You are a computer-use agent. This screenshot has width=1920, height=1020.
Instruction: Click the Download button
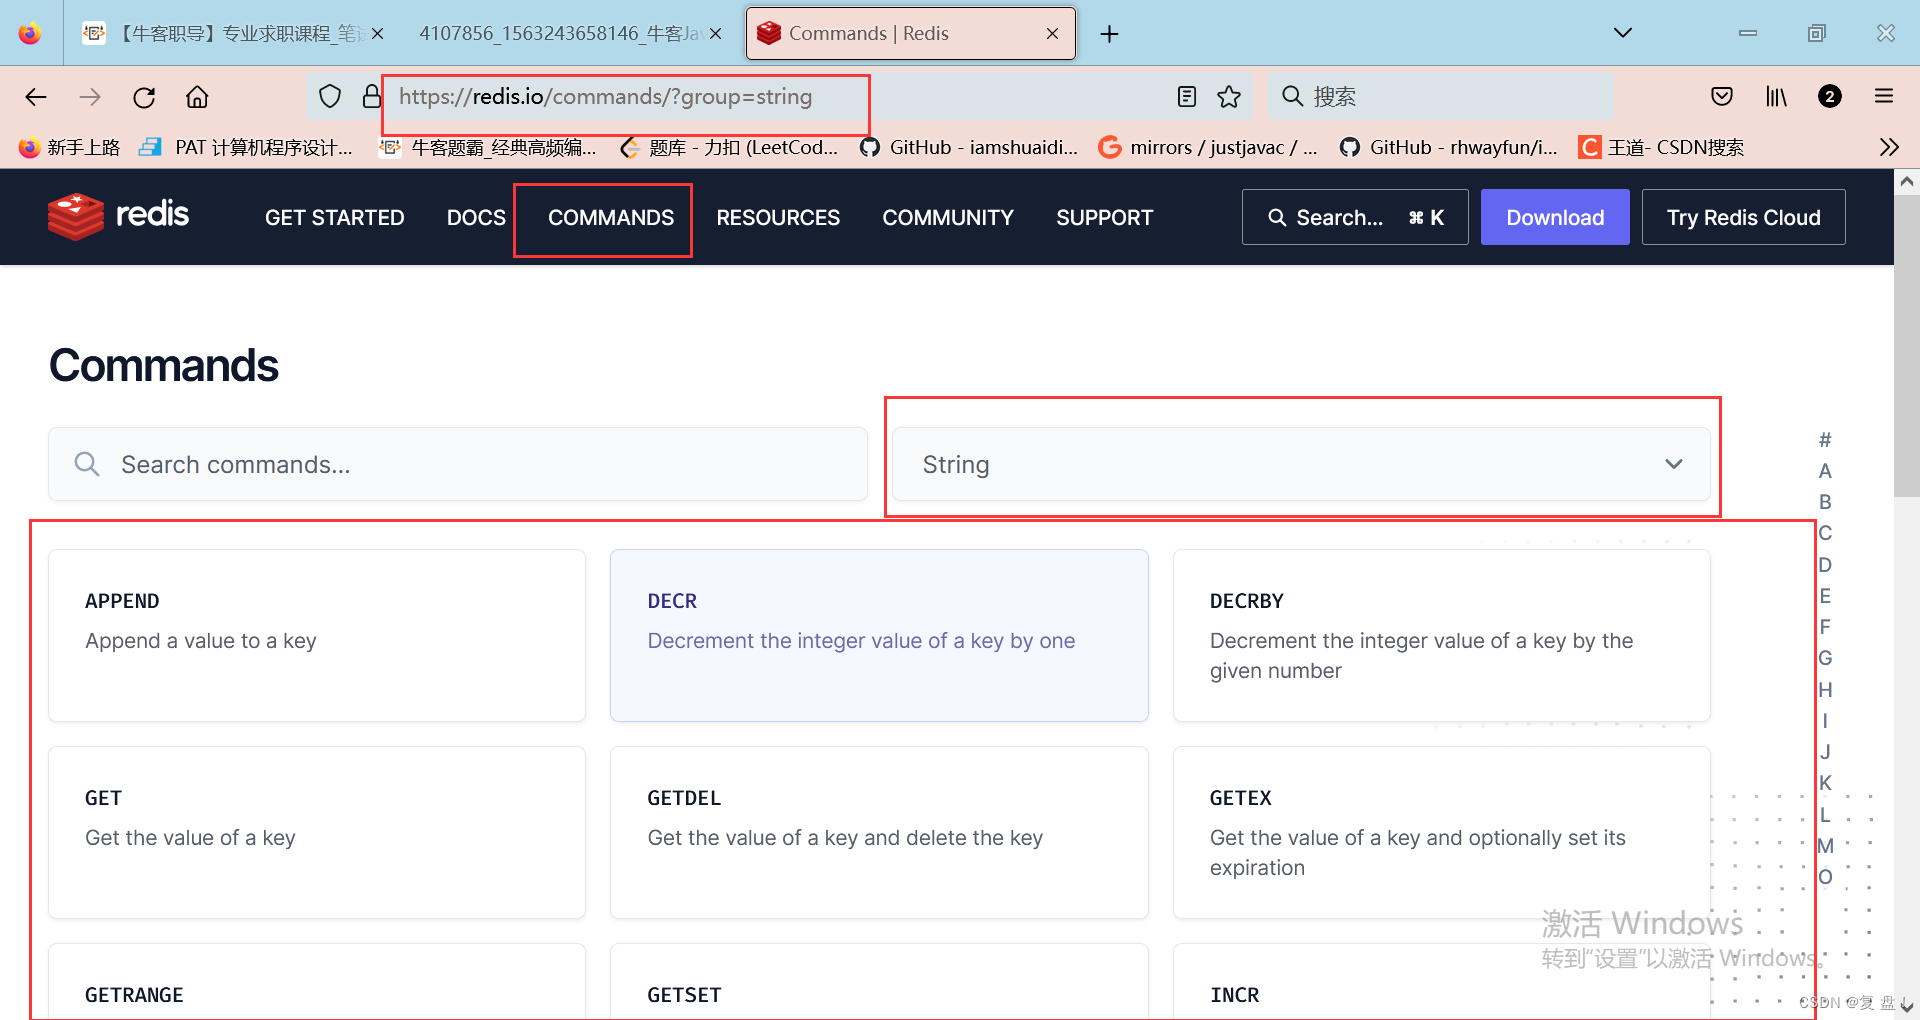pyautogui.click(x=1555, y=217)
